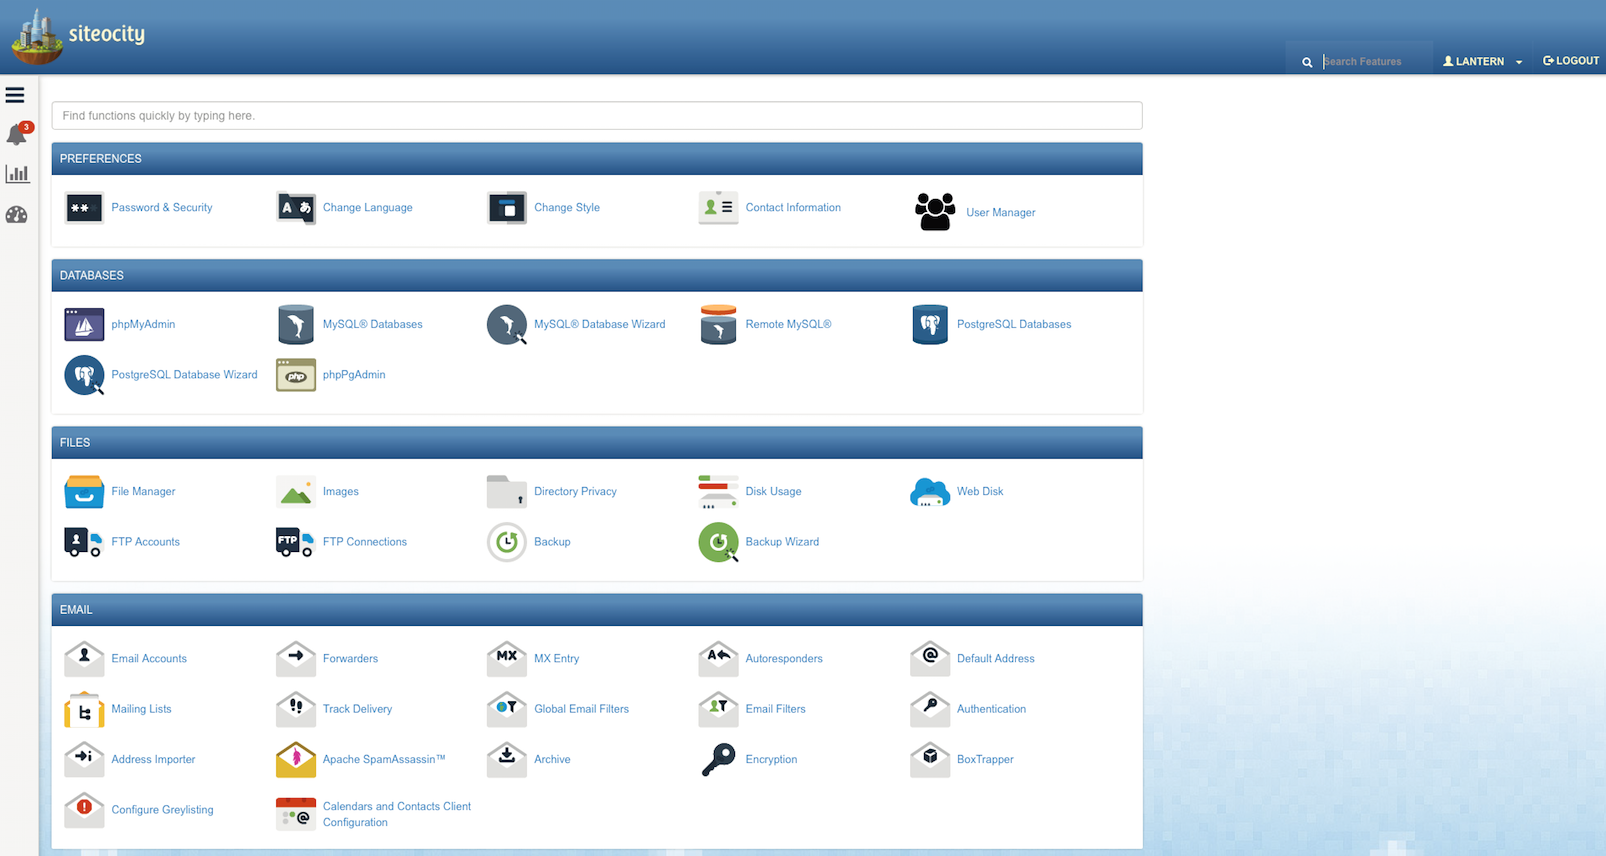Collapse the PREFERENCES section header
The image size is (1606, 856).
click(x=597, y=159)
